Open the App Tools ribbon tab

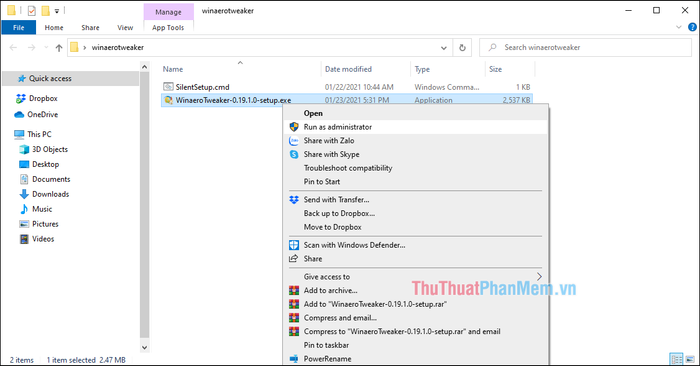[168, 28]
